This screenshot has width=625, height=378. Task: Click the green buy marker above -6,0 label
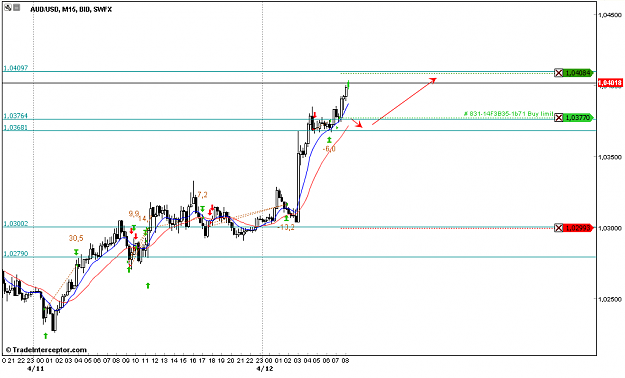coord(329,140)
